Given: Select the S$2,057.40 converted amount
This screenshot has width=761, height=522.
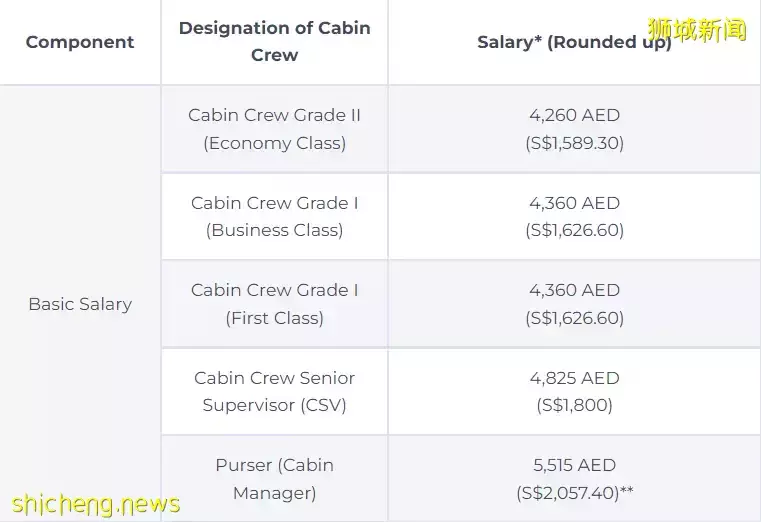Looking at the screenshot, I should 574,493.
